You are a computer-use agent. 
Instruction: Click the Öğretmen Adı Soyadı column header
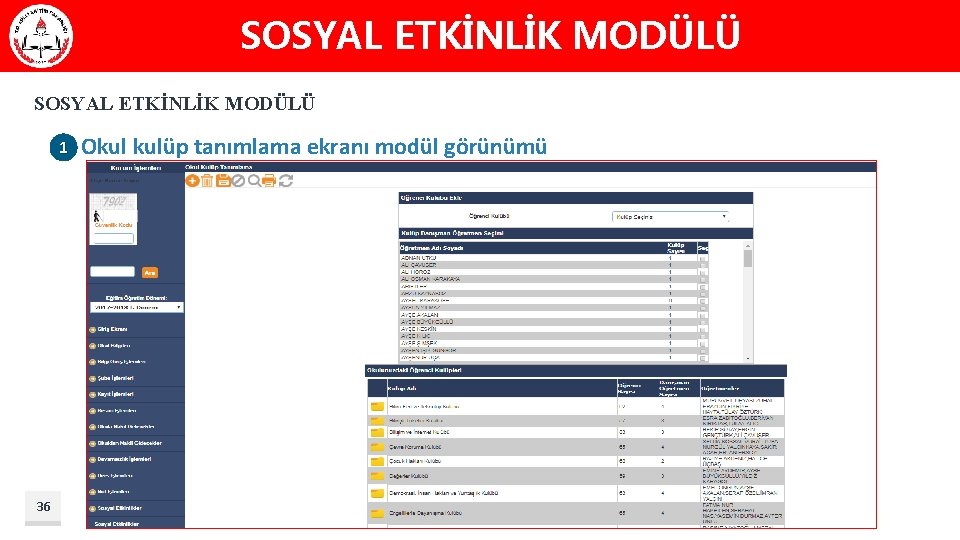[x=432, y=248]
